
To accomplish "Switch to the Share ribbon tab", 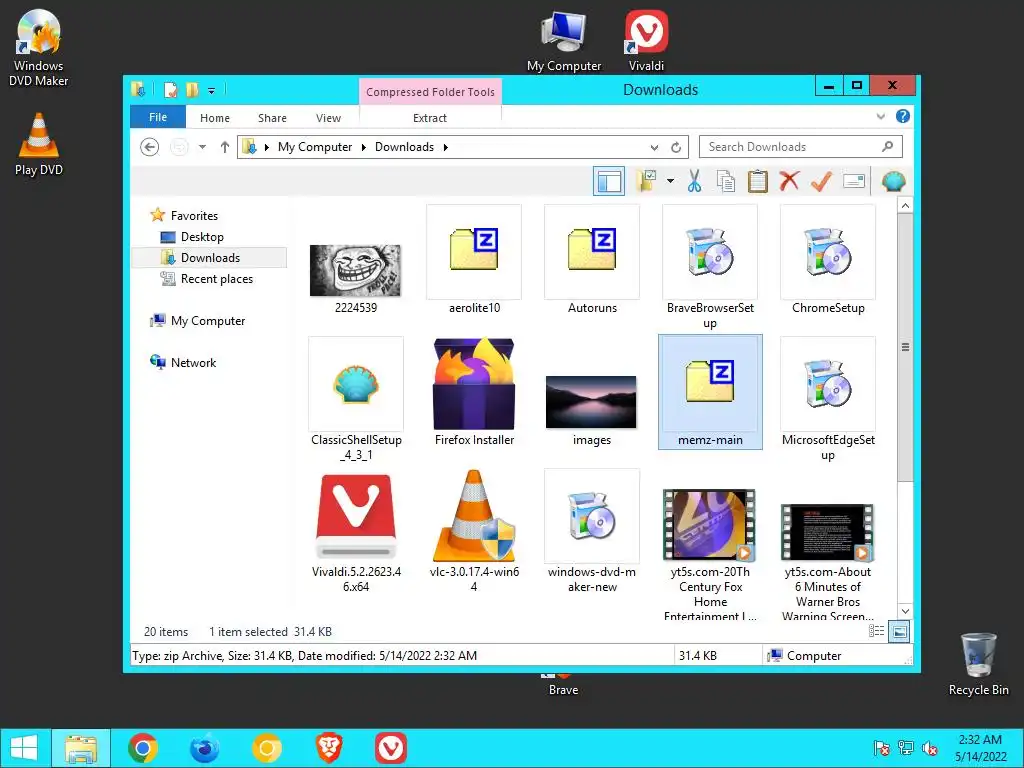I will (x=272, y=118).
